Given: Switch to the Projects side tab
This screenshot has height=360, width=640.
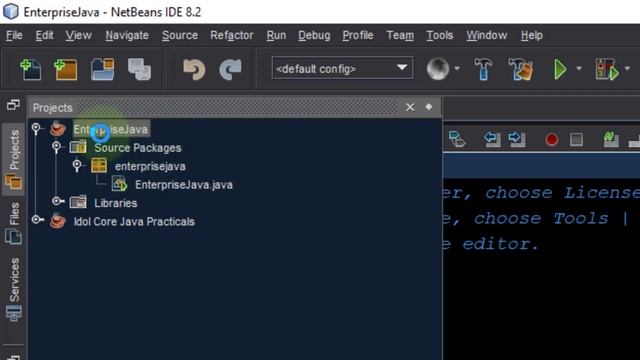Looking at the screenshot, I should (x=13, y=159).
